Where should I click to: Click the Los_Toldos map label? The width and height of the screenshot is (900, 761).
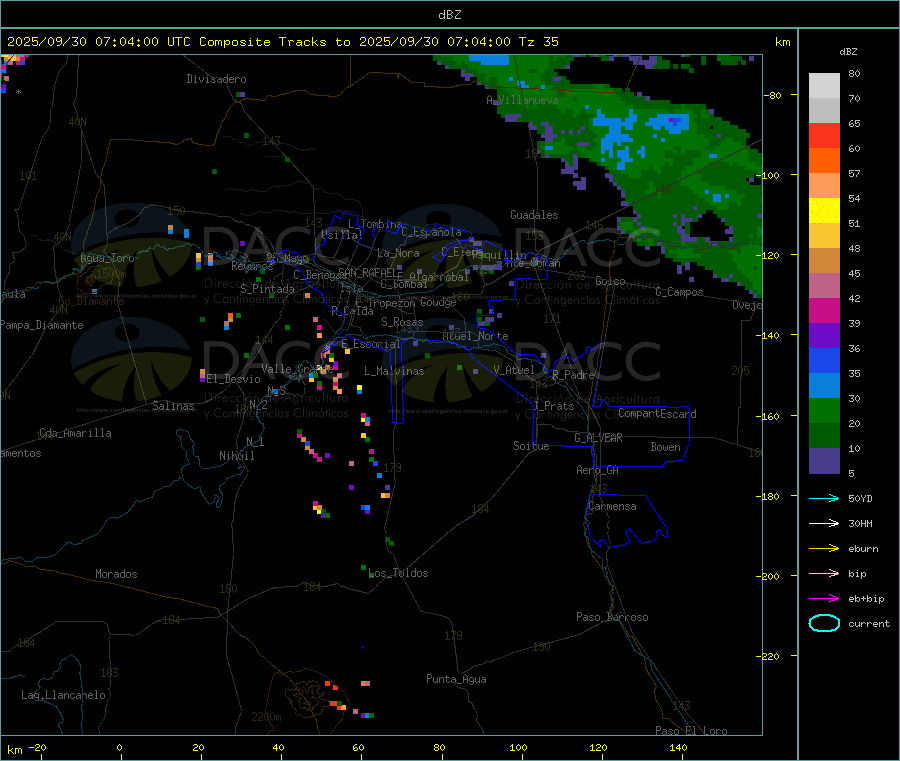398,573
